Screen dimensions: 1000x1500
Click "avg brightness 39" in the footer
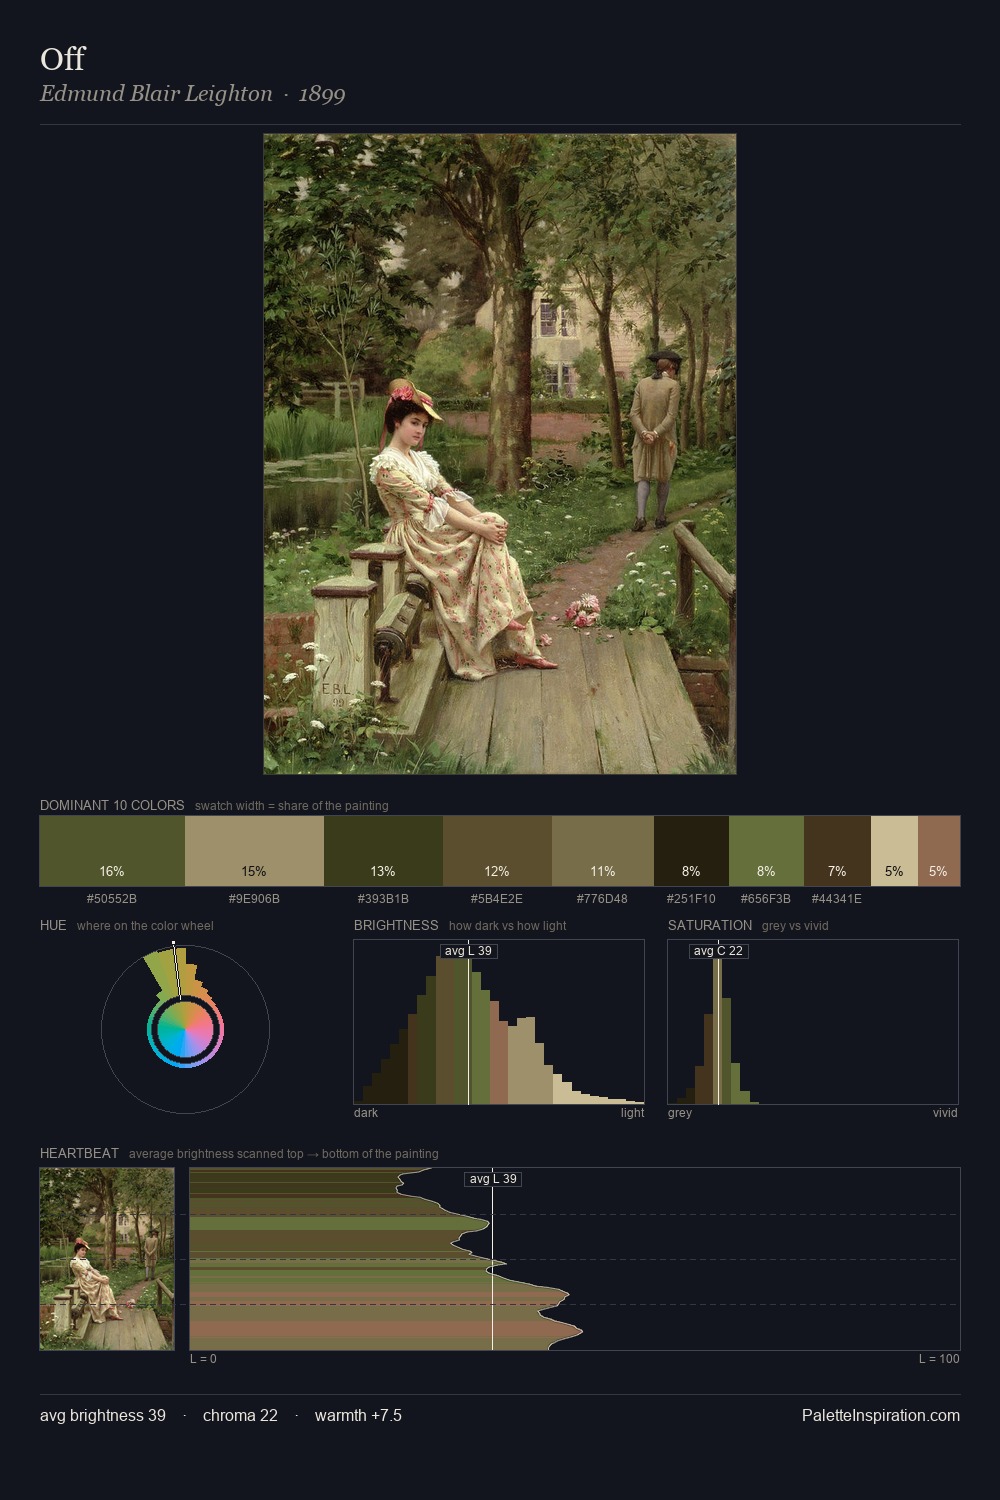103,1415
